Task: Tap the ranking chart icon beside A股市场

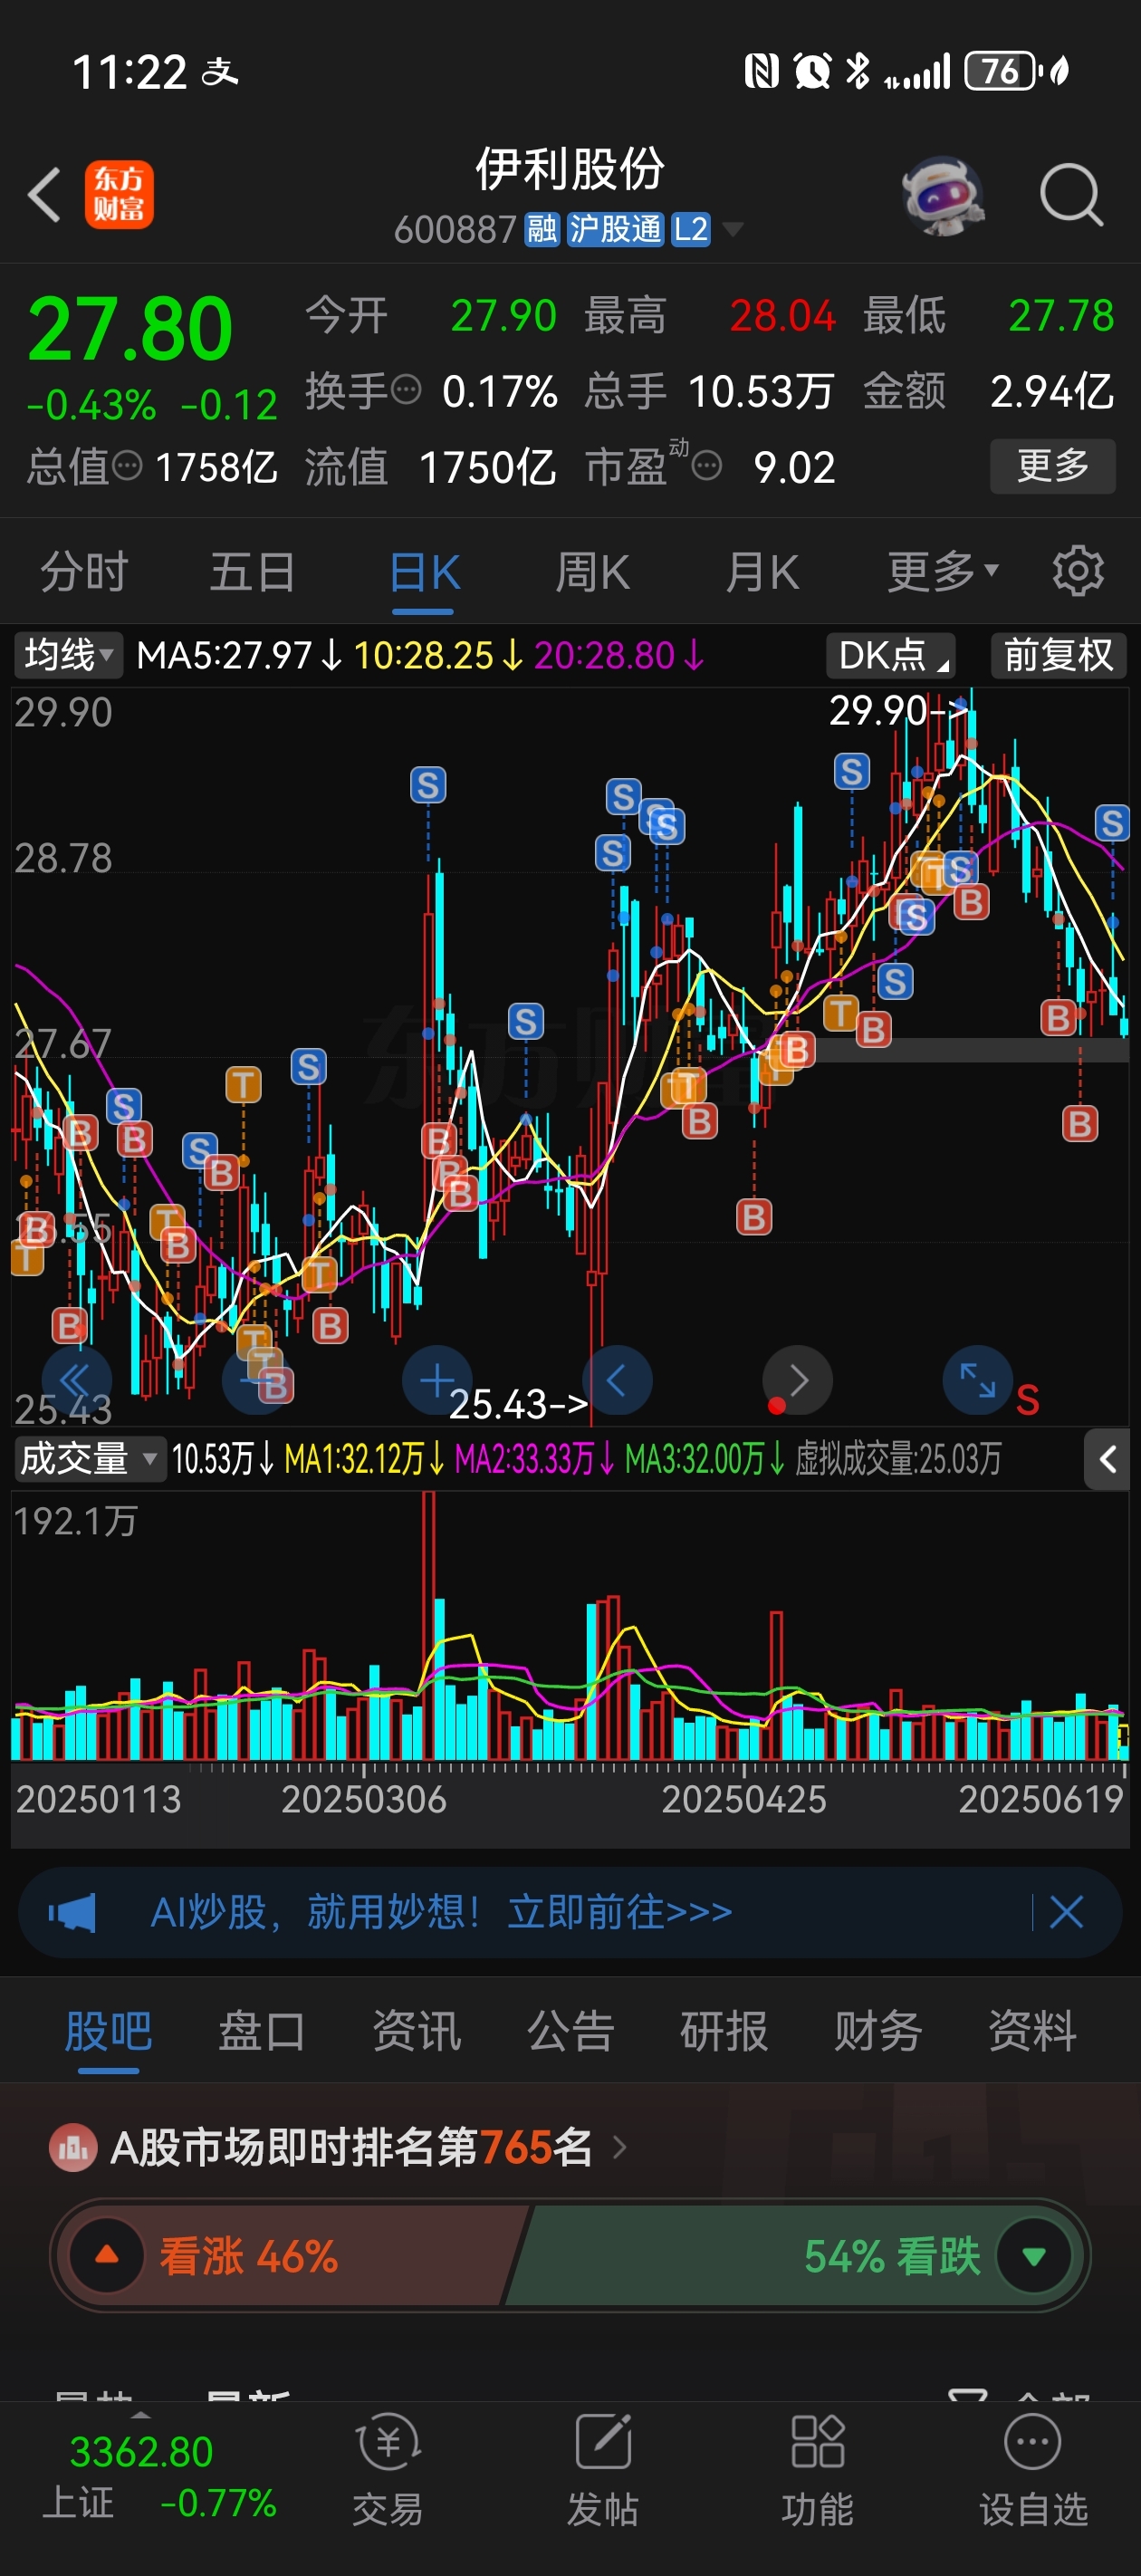Action: tap(73, 2147)
